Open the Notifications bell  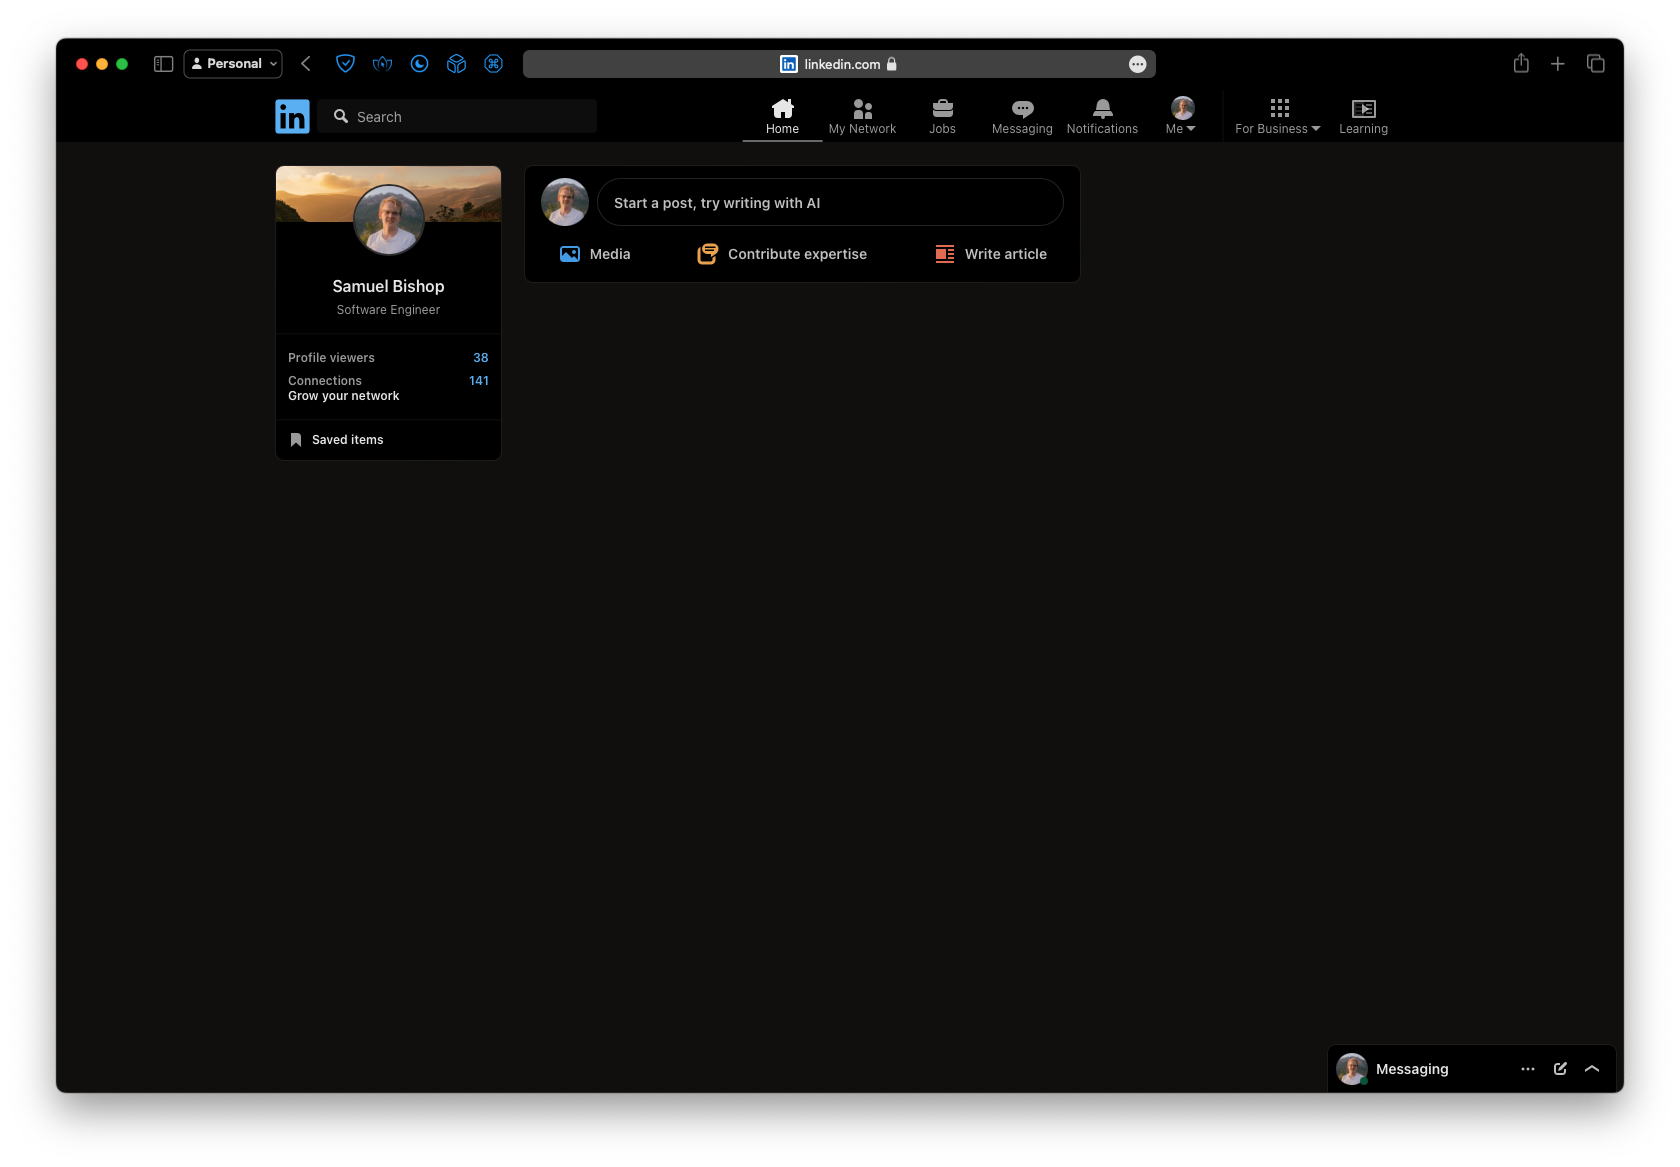[x=1102, y=116]
